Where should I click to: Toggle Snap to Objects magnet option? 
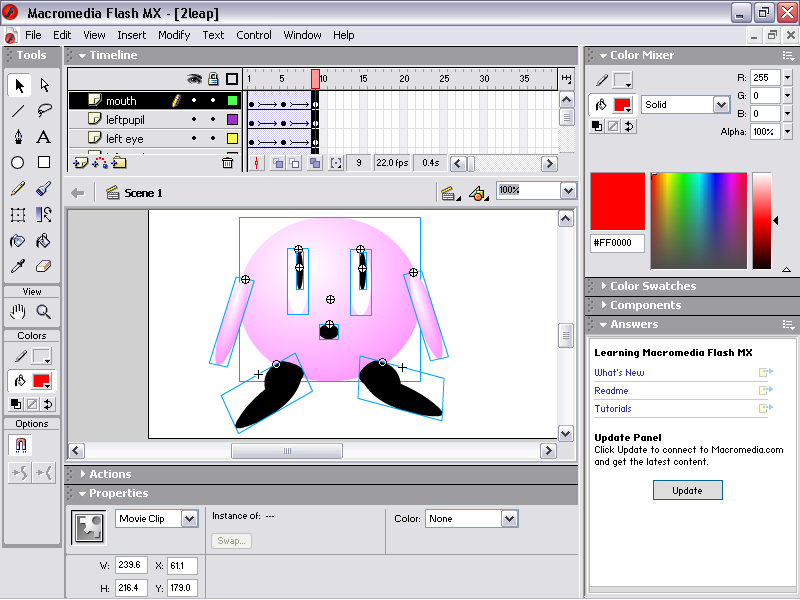point(18,445)
